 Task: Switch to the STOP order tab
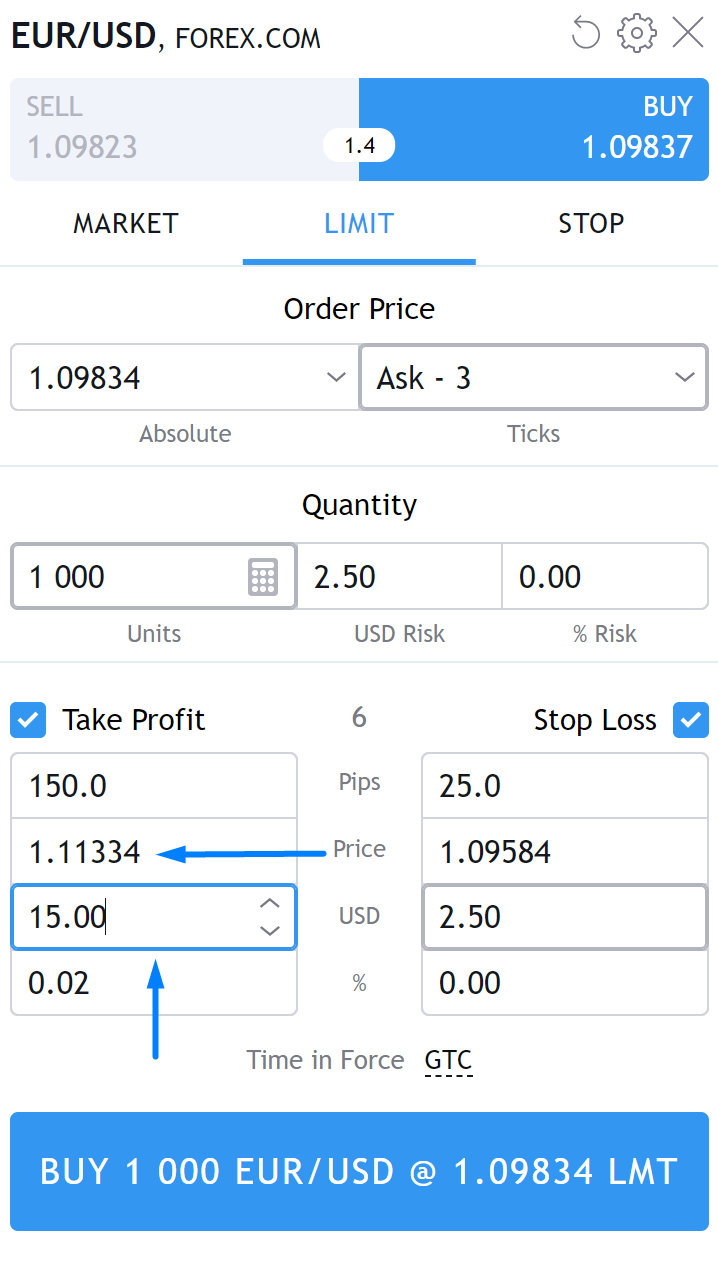[x=591, y=223]
